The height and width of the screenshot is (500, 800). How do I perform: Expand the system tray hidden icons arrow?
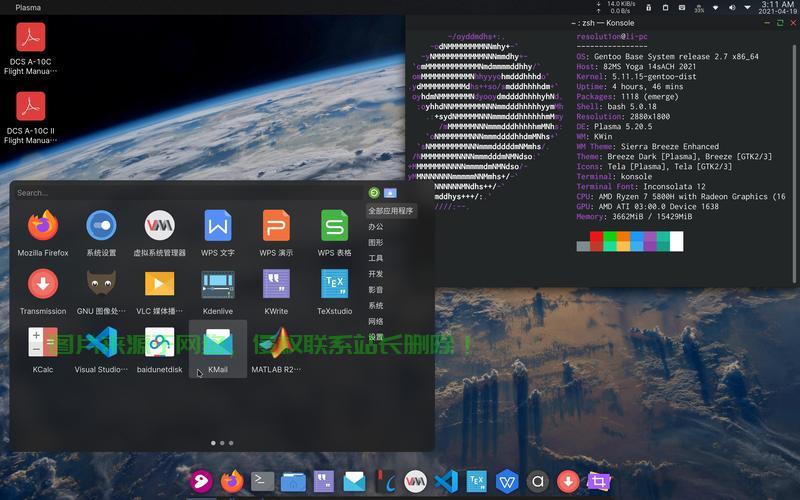pyautogui.click(x=745, y=8)
